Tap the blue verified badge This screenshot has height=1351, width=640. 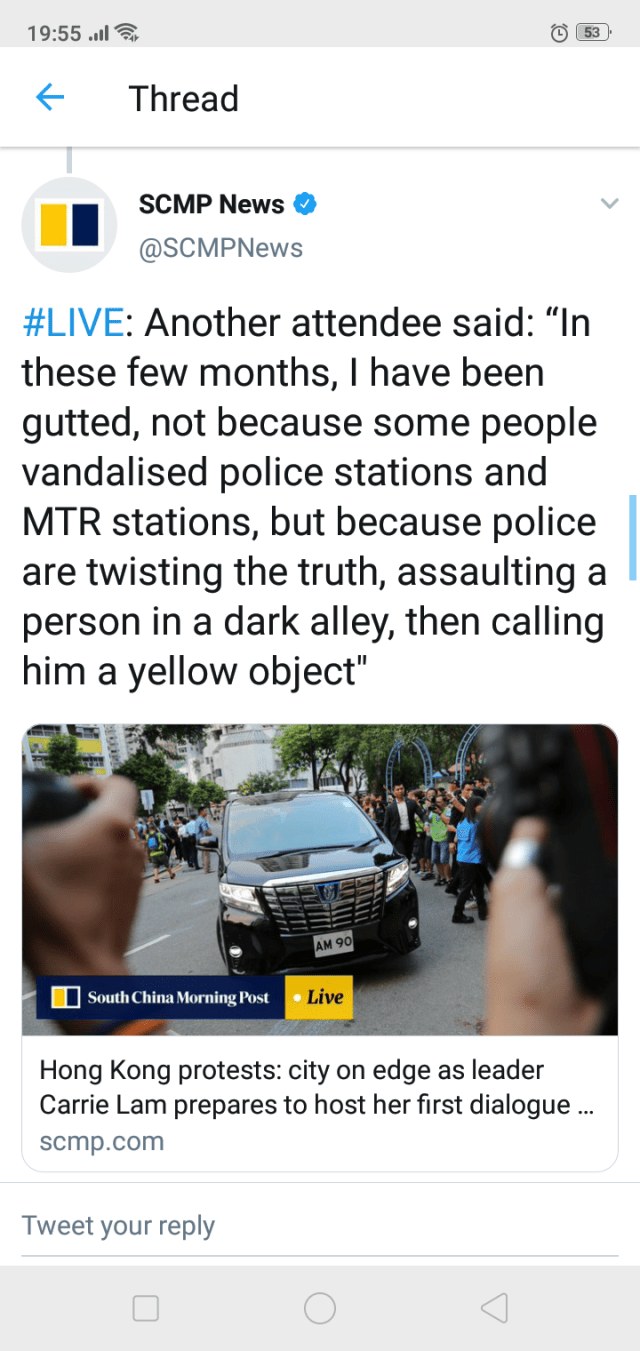coord(304,204)
